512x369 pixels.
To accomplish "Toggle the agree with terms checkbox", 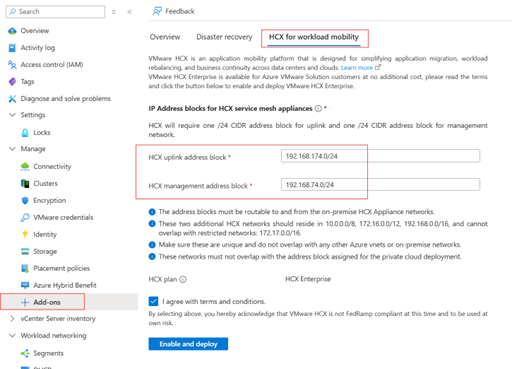I will (153, 301).
